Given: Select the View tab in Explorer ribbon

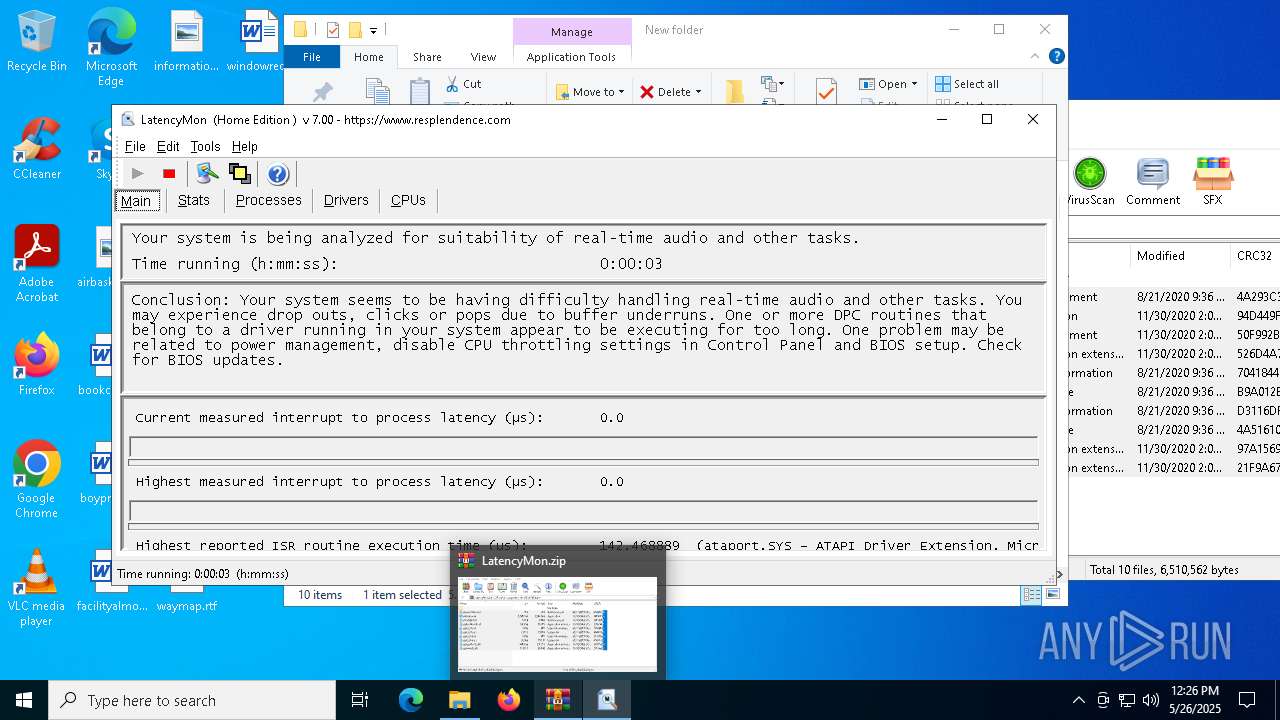Looking at the screenshot, I should pyautogui.click(x=483, y=57).
